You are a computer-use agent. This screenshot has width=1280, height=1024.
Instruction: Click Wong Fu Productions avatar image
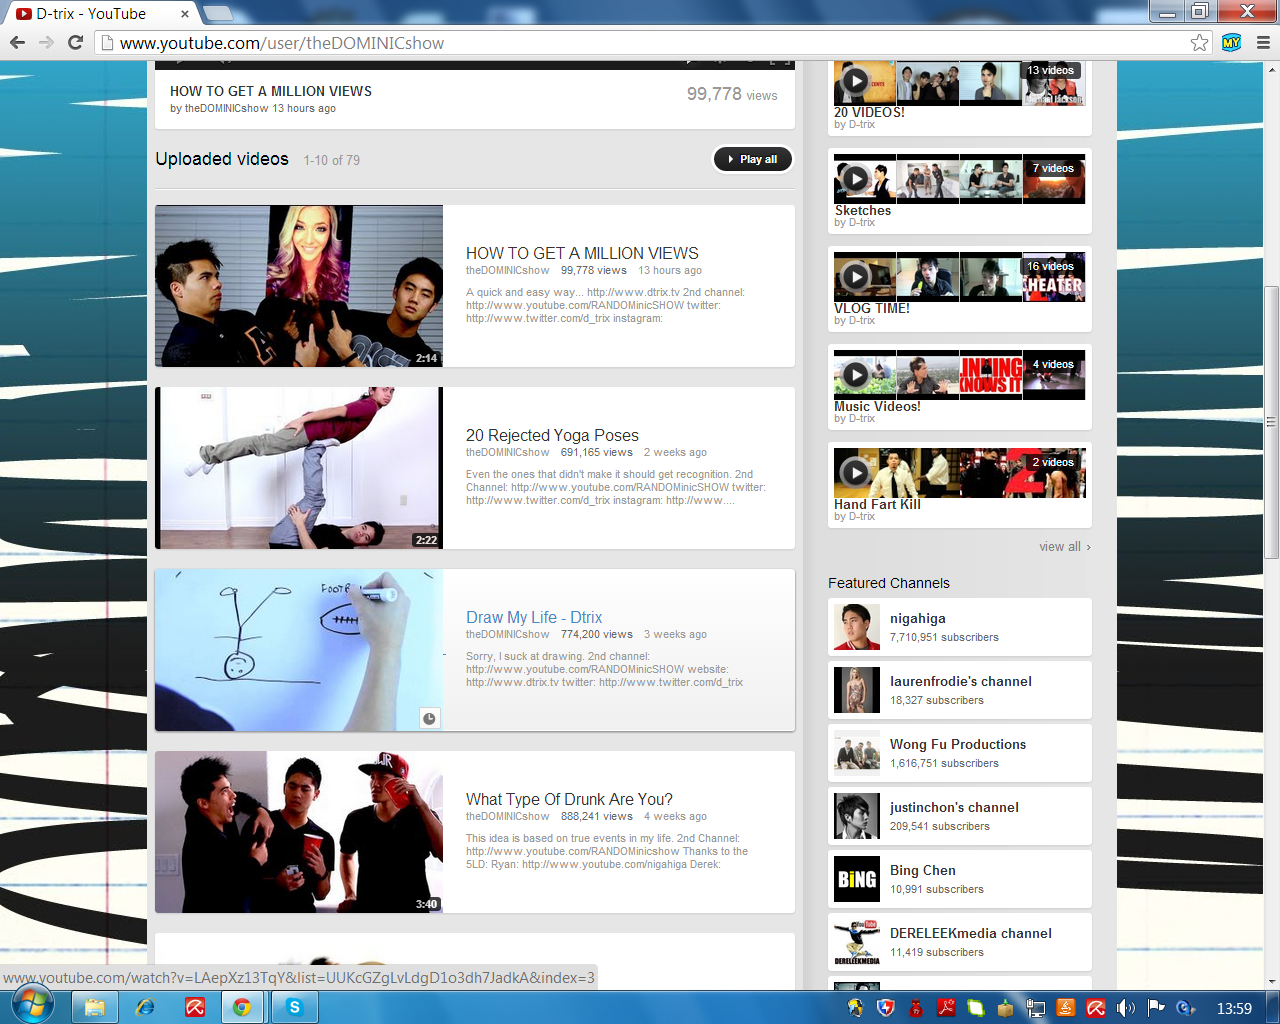(857, 753)
